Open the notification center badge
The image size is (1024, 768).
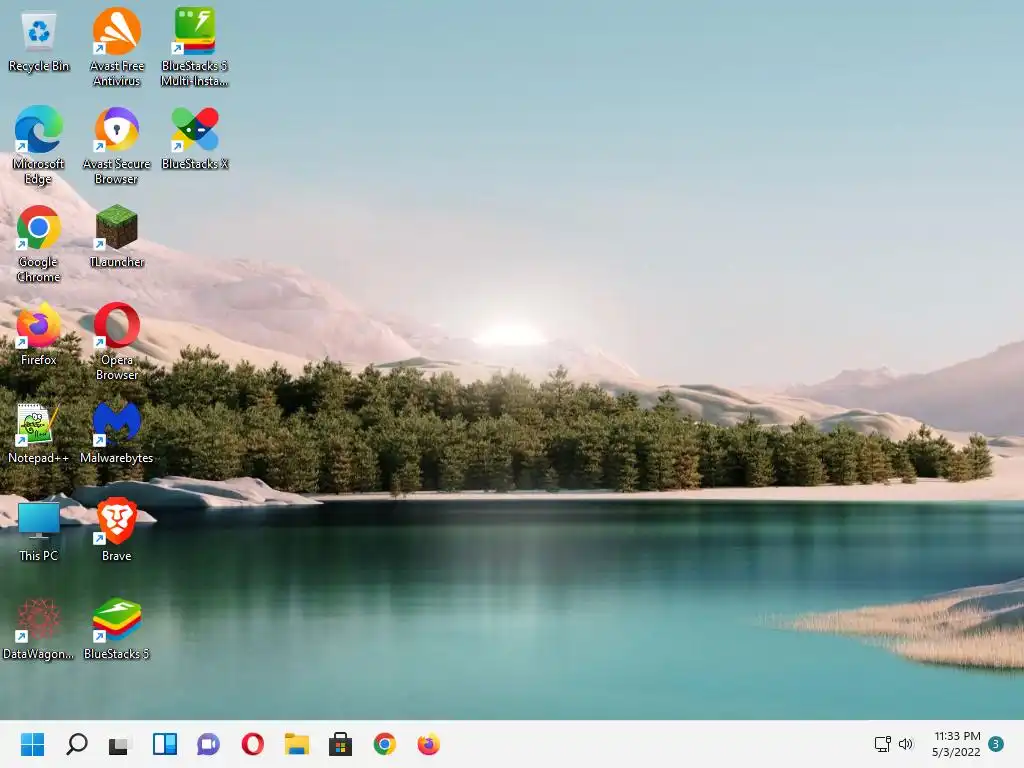[996, 744]
